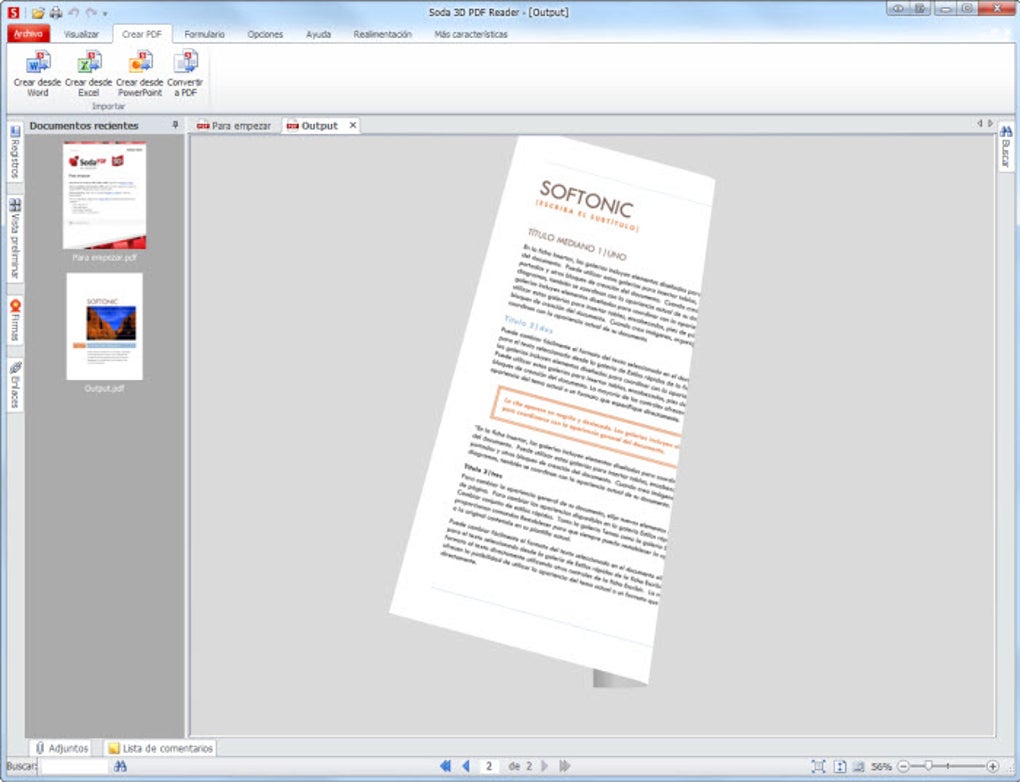Zoom out with the minus button

[903, 766]
